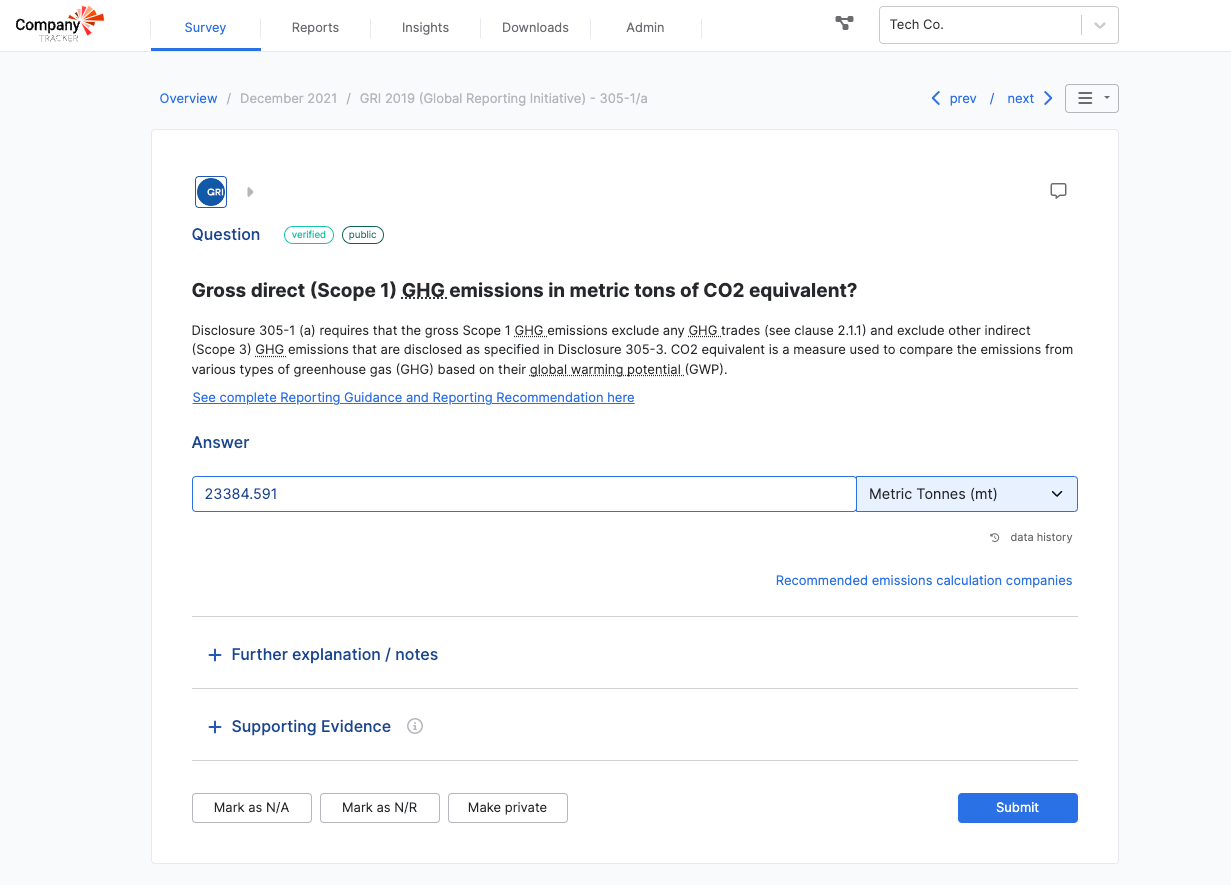Screen dimensions: 1231x885
Task: Submit the emissions answer
Action: click(x=1017, y=807)
